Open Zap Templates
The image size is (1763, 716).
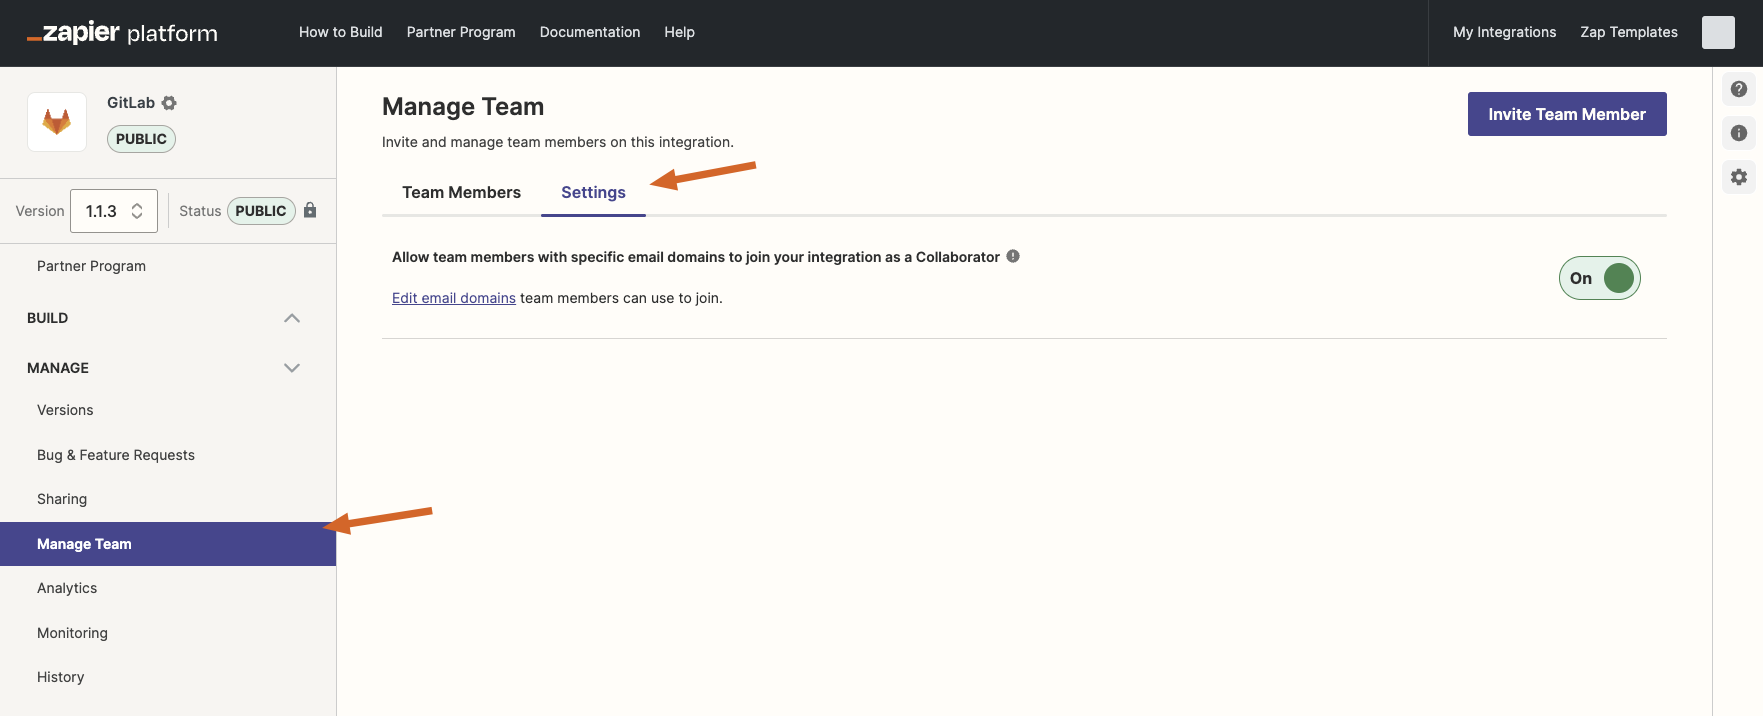(x=1629, y=32)
